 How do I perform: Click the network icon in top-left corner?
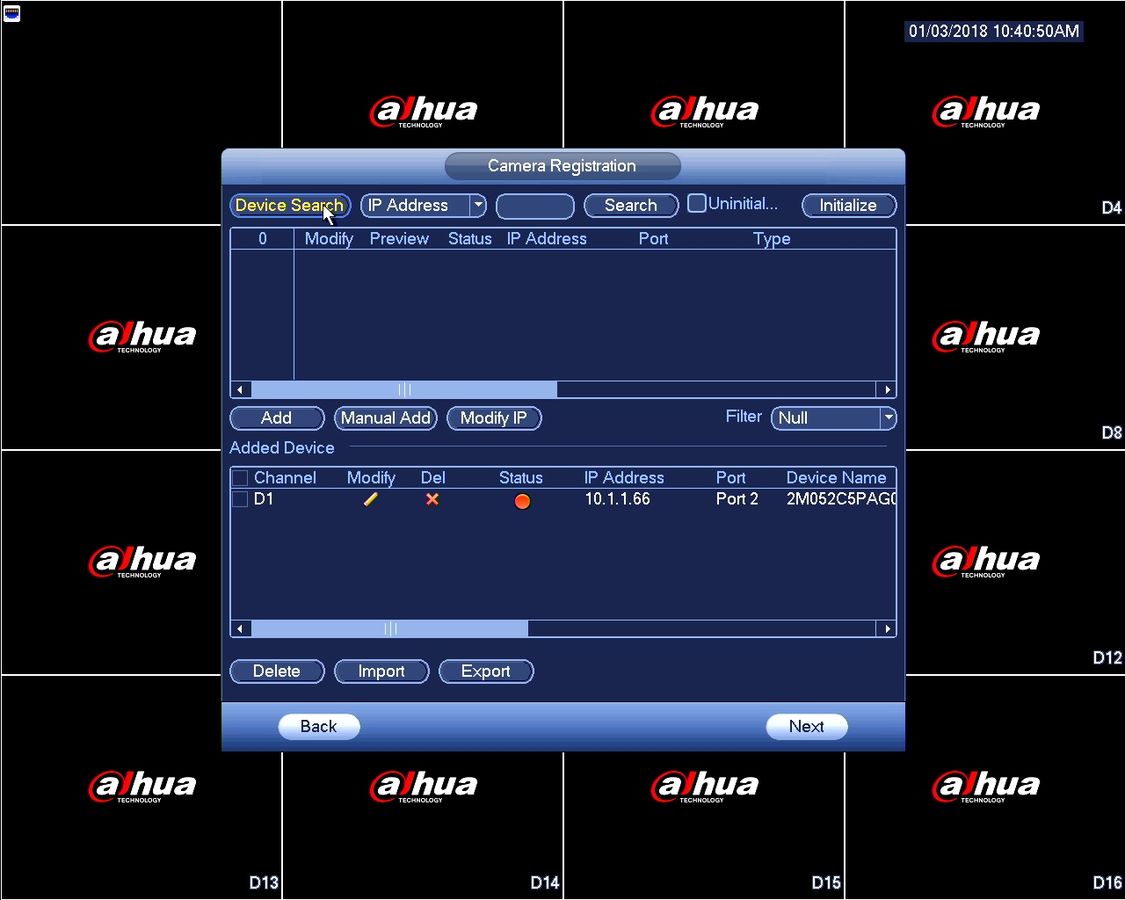11,12
